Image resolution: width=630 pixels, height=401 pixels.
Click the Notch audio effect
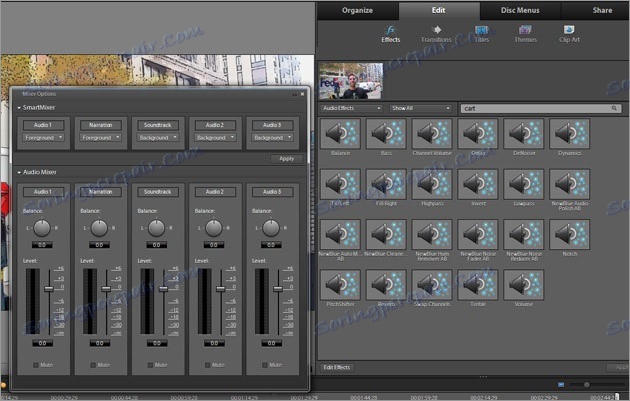click(570, 235)
